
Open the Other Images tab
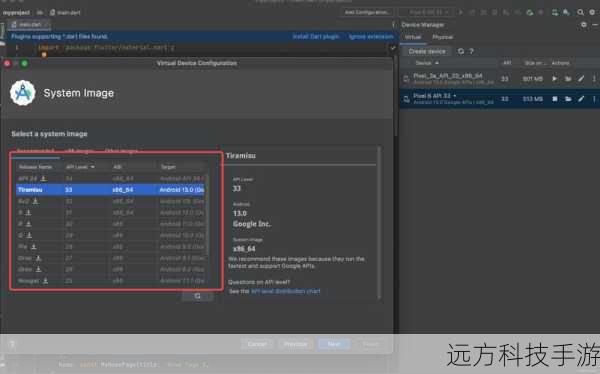click(x=121, y=151)
